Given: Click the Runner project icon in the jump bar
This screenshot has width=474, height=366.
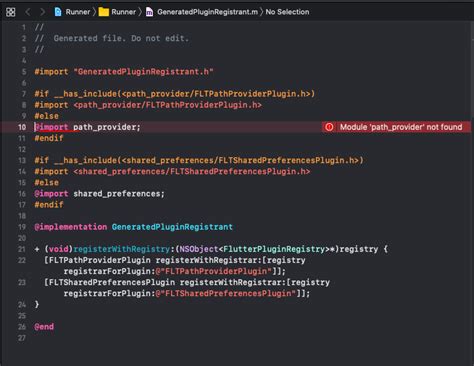Looking at the screenshot, I should coord(58,12).
